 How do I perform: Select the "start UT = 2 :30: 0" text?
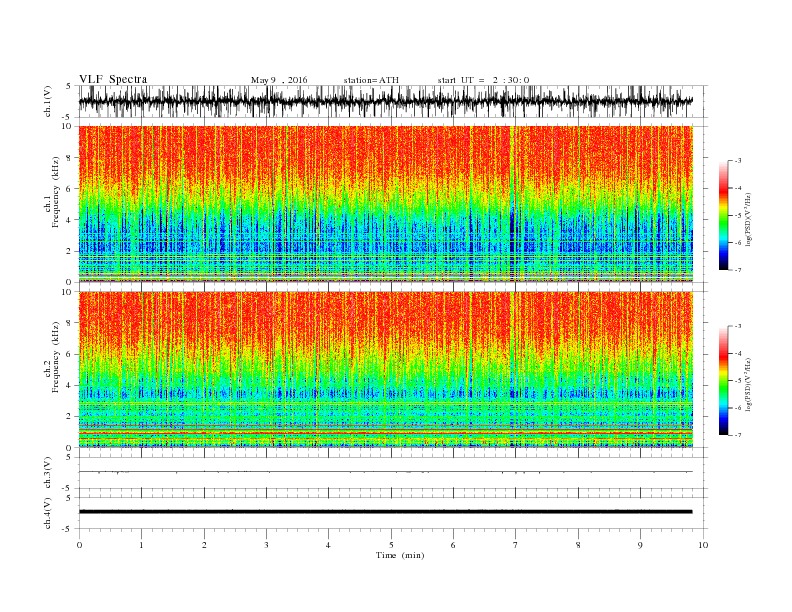483,80
